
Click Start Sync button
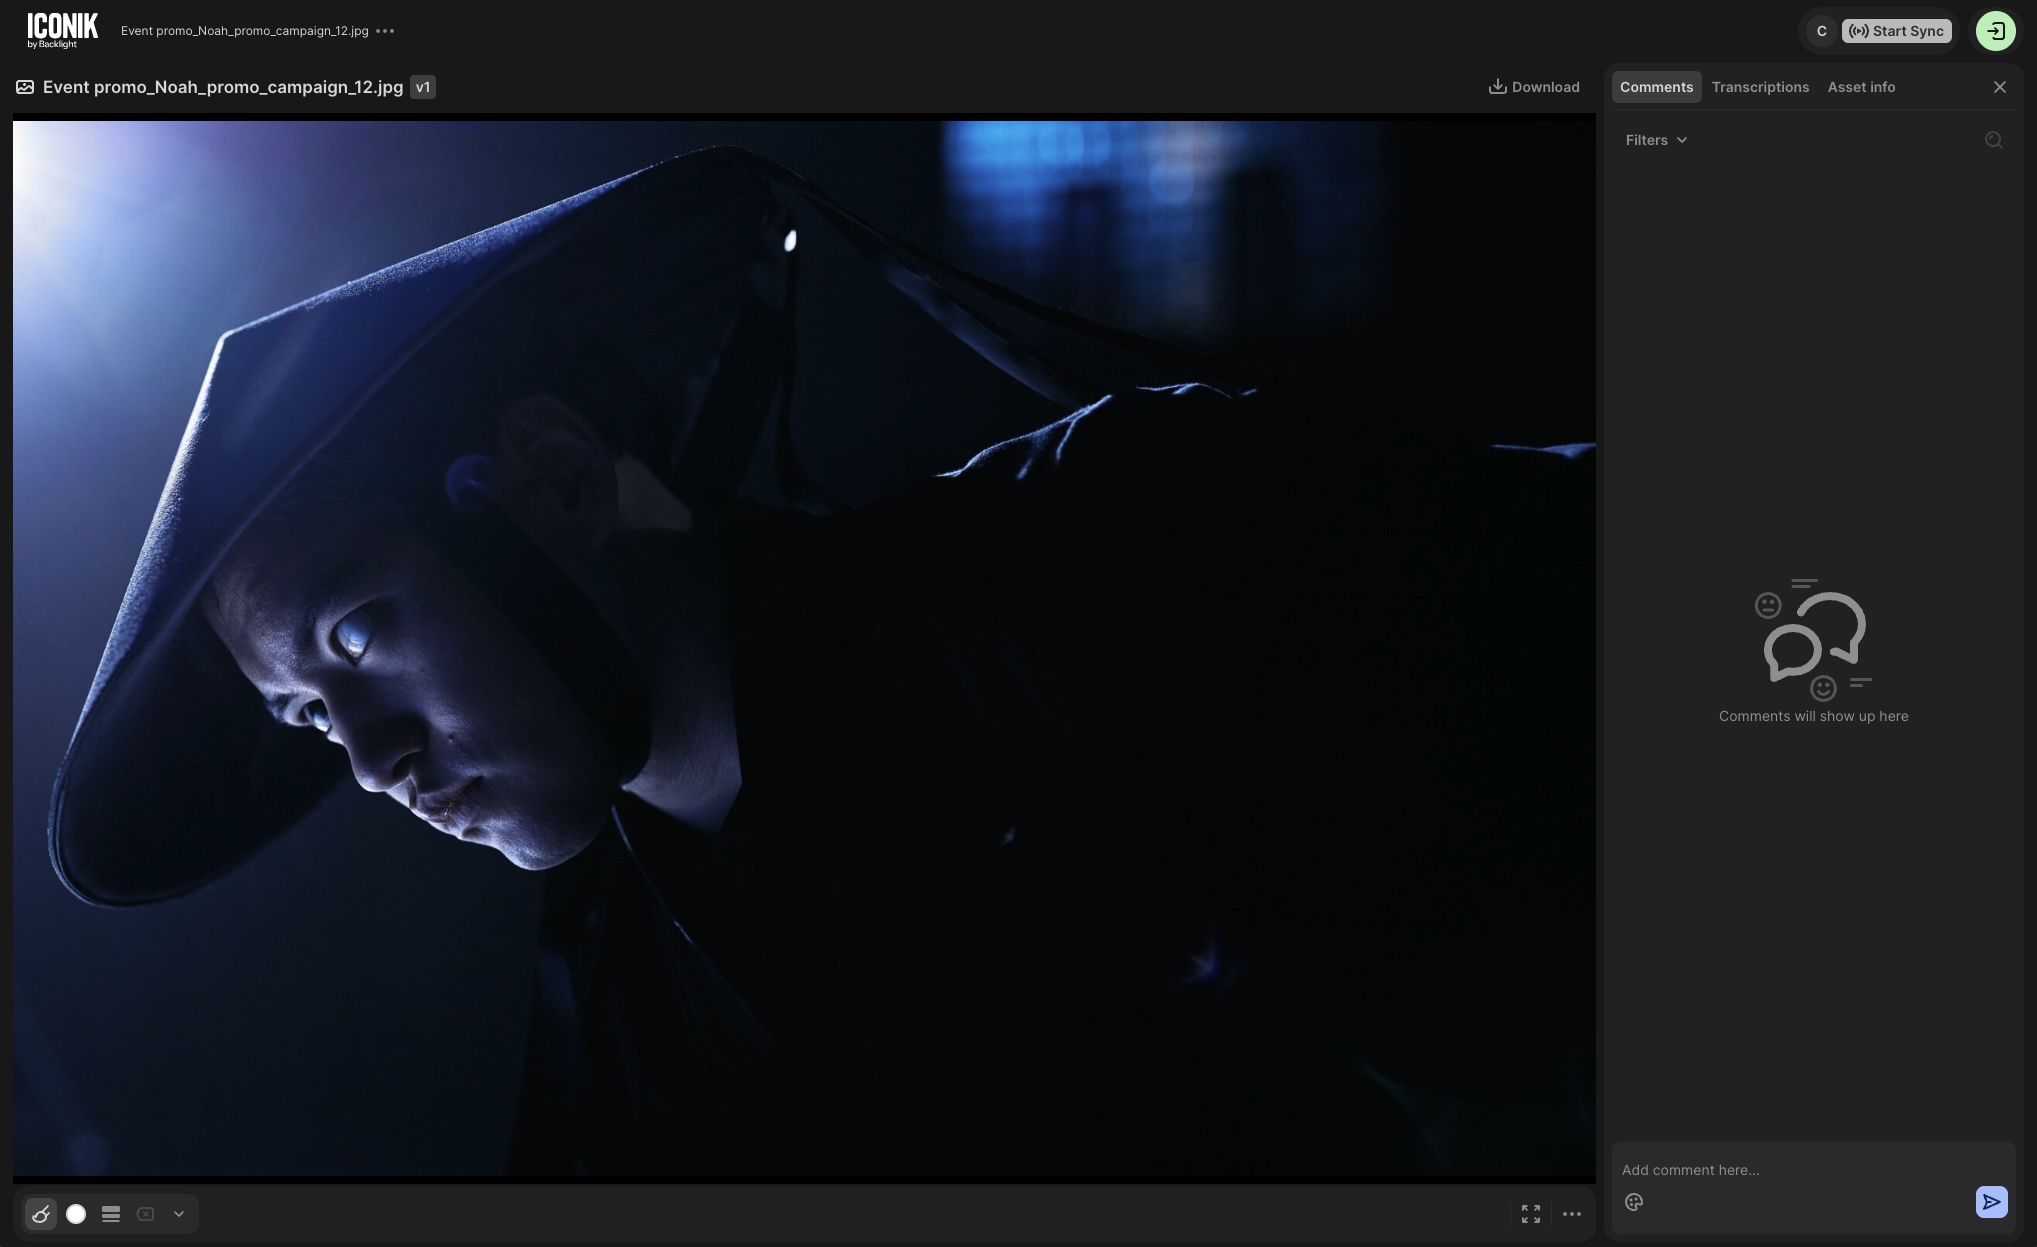point(1896,31)
